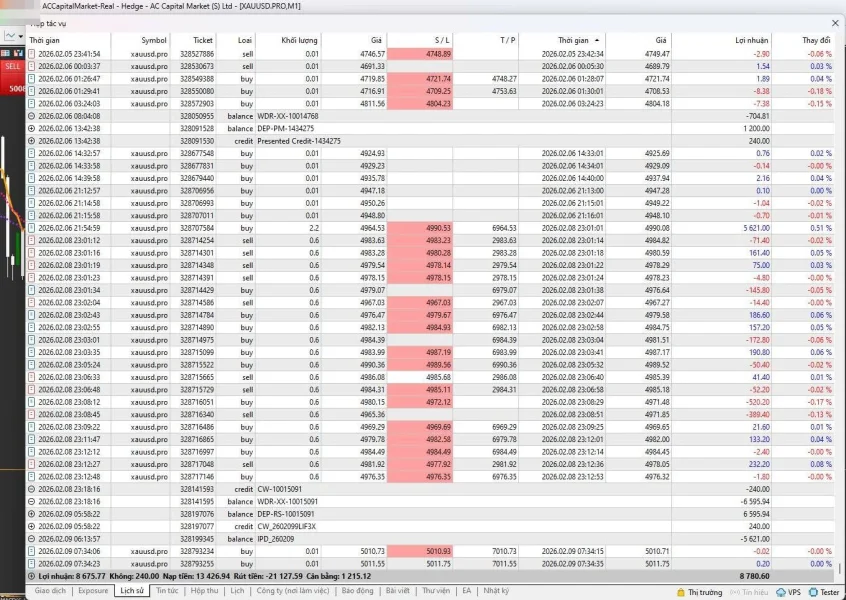846x600 pixels.
Task: Click the Tín hiệu signal indicator
Action: [749, 592]
